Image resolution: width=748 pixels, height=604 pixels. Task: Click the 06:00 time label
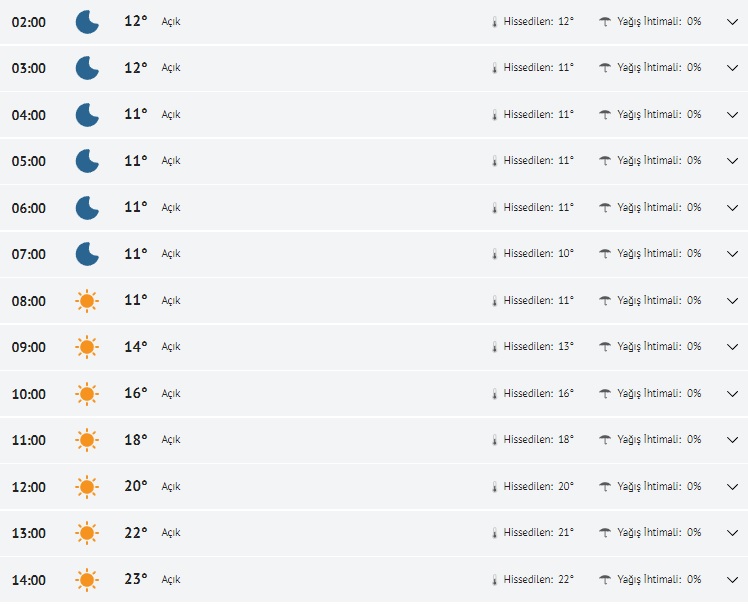tap(29, 208)
